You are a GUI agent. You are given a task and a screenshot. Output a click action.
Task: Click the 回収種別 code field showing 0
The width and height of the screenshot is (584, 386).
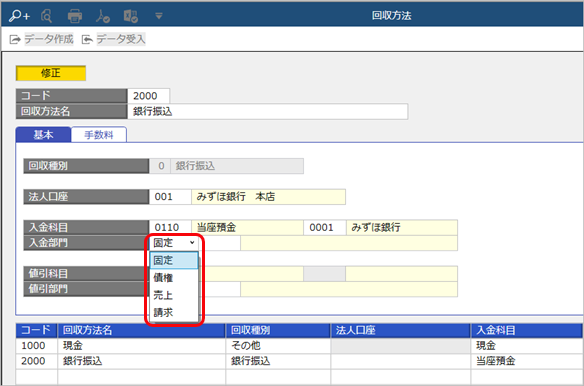pyautogui.click(x=160, y=166)
